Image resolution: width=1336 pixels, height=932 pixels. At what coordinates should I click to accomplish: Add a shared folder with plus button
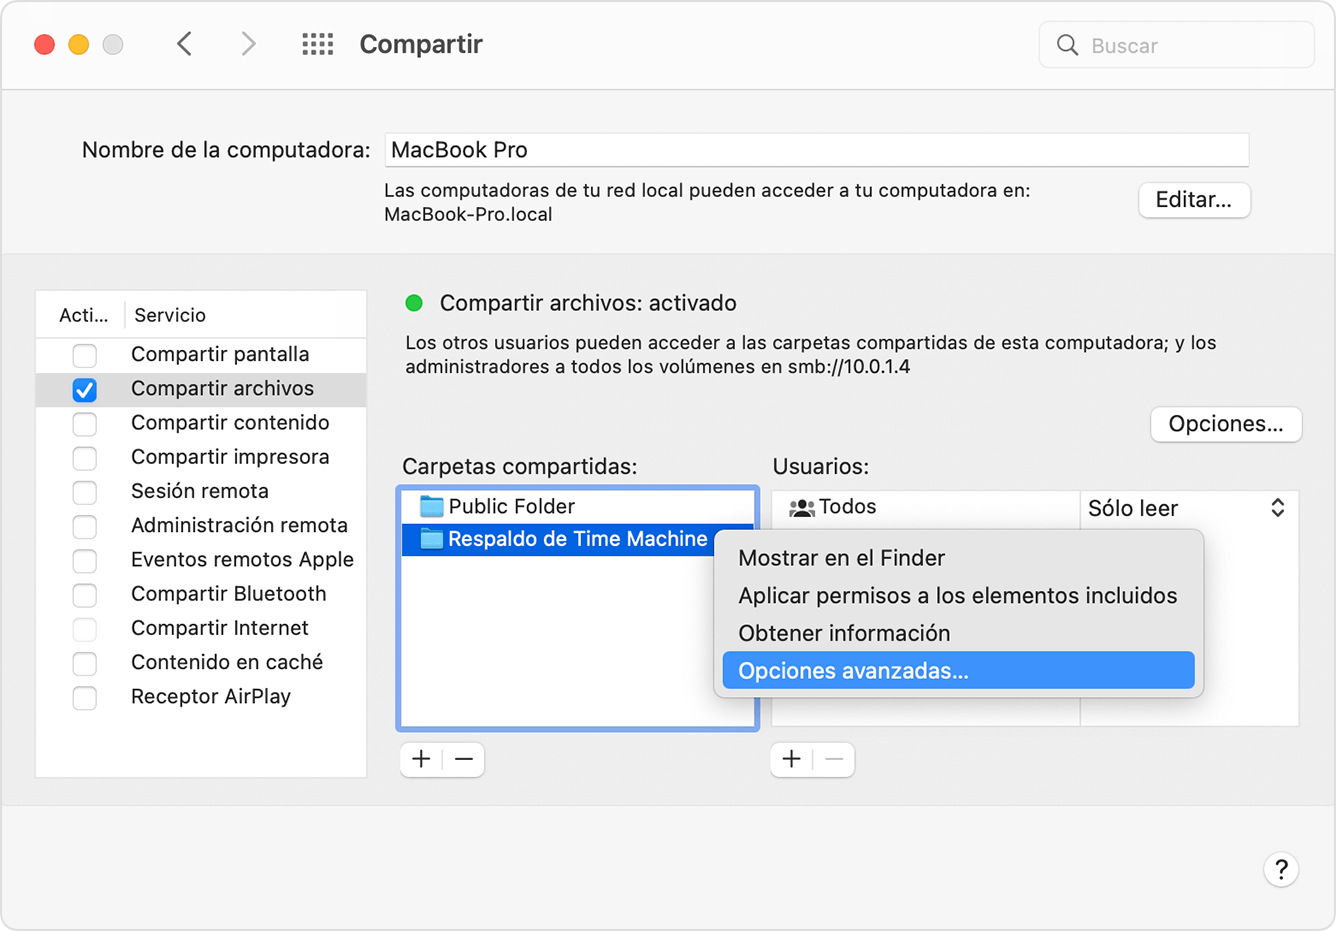pos(421,759)
